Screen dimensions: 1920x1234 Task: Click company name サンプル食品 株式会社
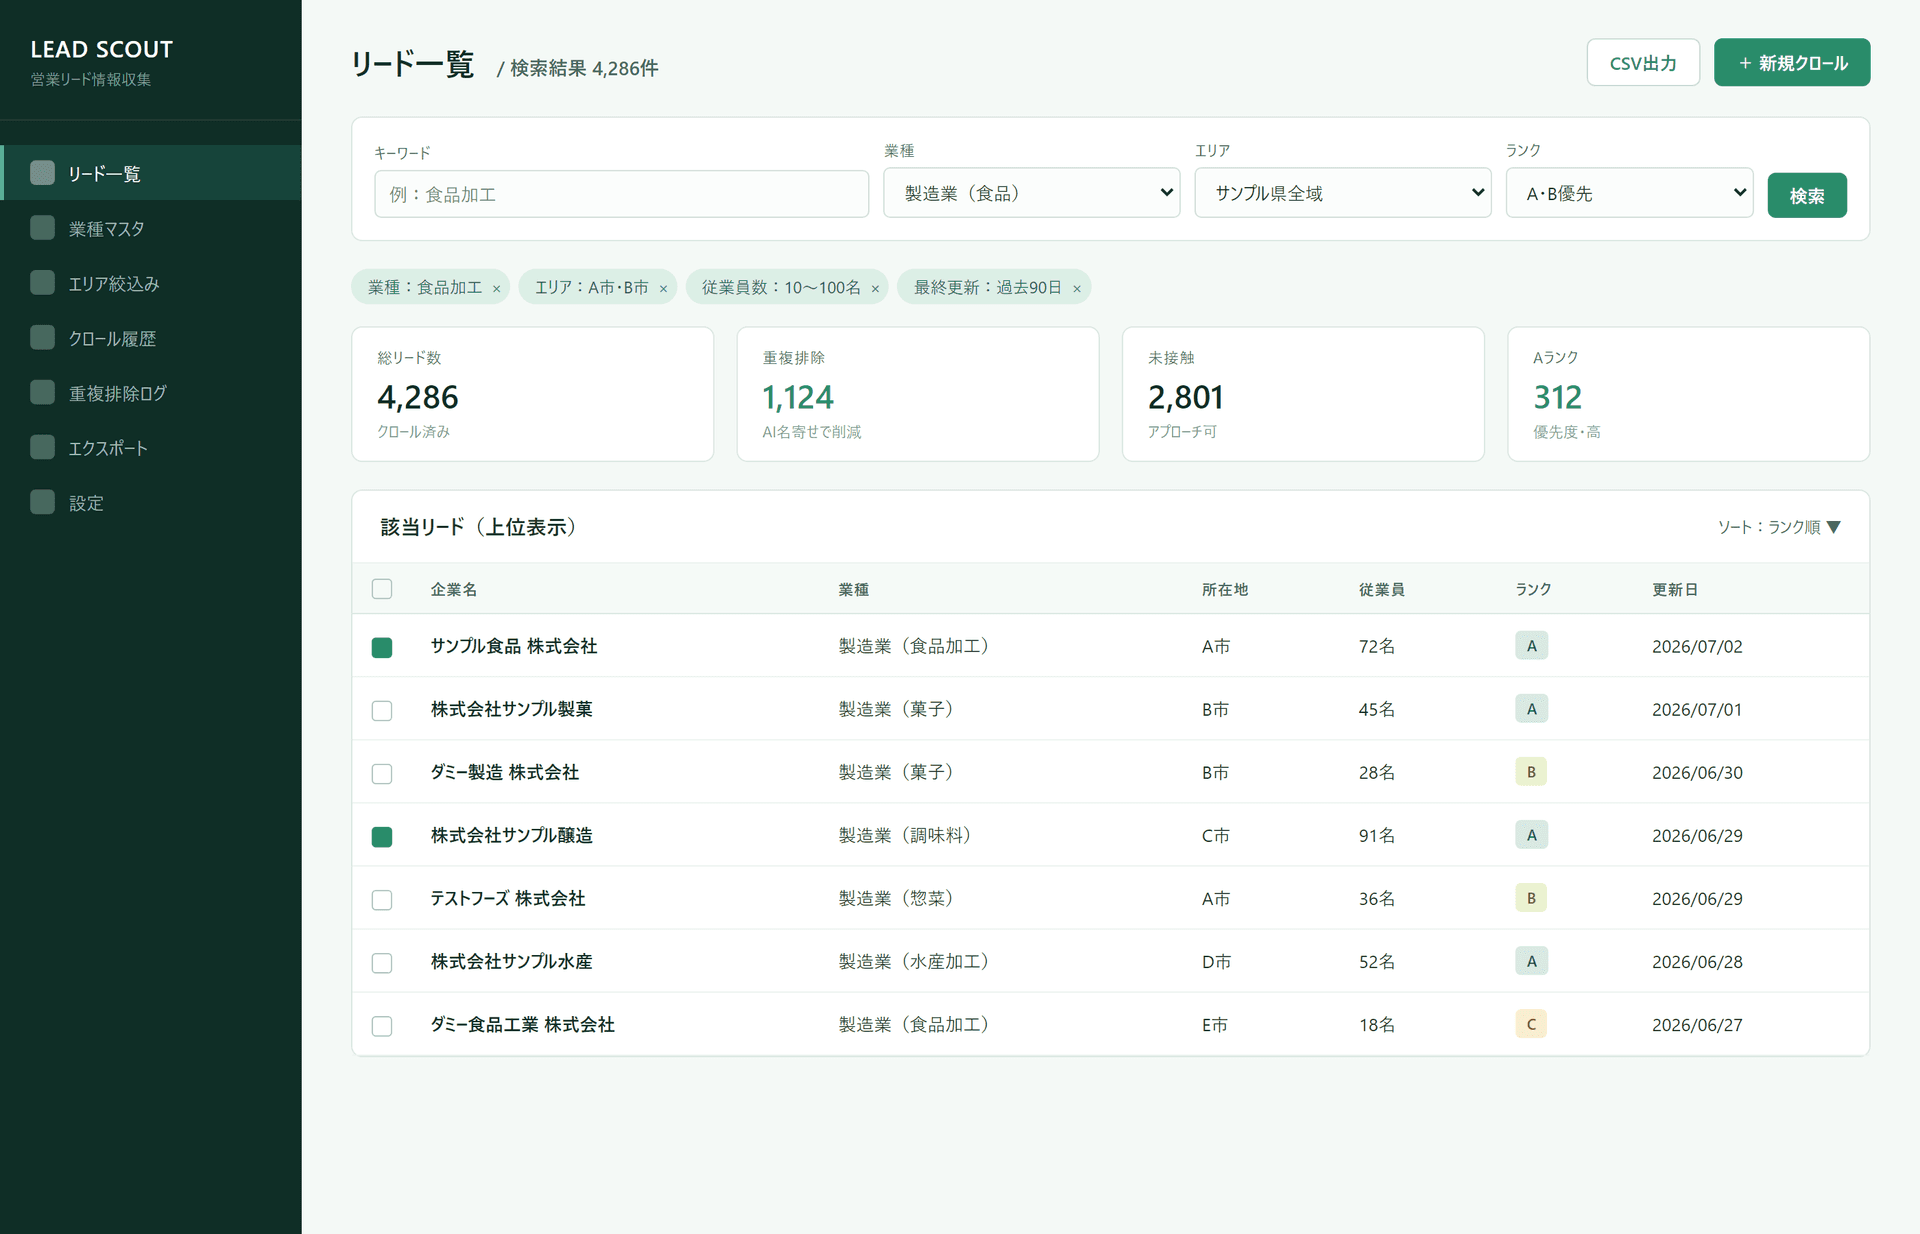[x=514, y=646]
